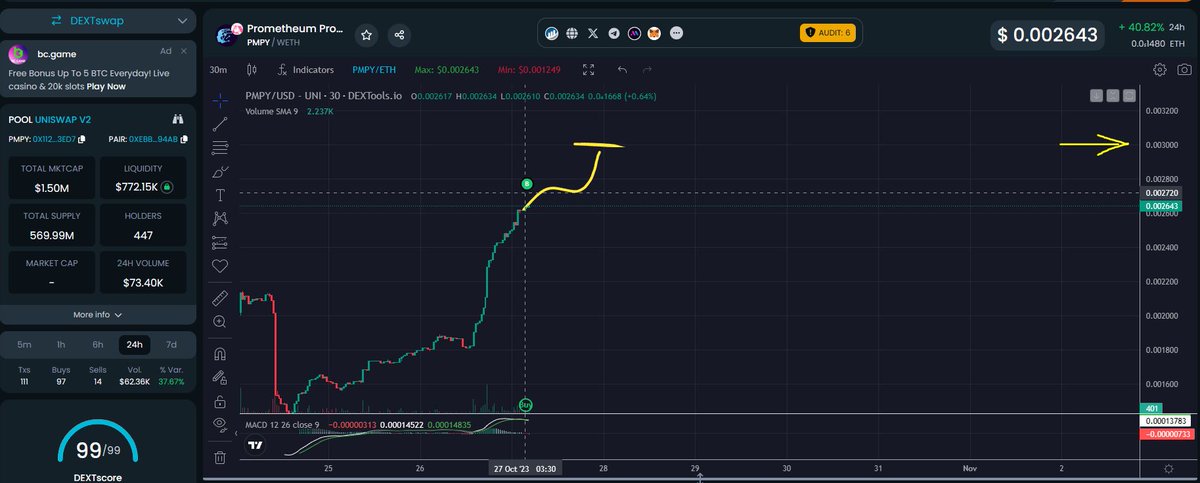The height and width of the screenshot is (483, 1200).
Task: Select the text annotation tool
Action: (220, 195)
